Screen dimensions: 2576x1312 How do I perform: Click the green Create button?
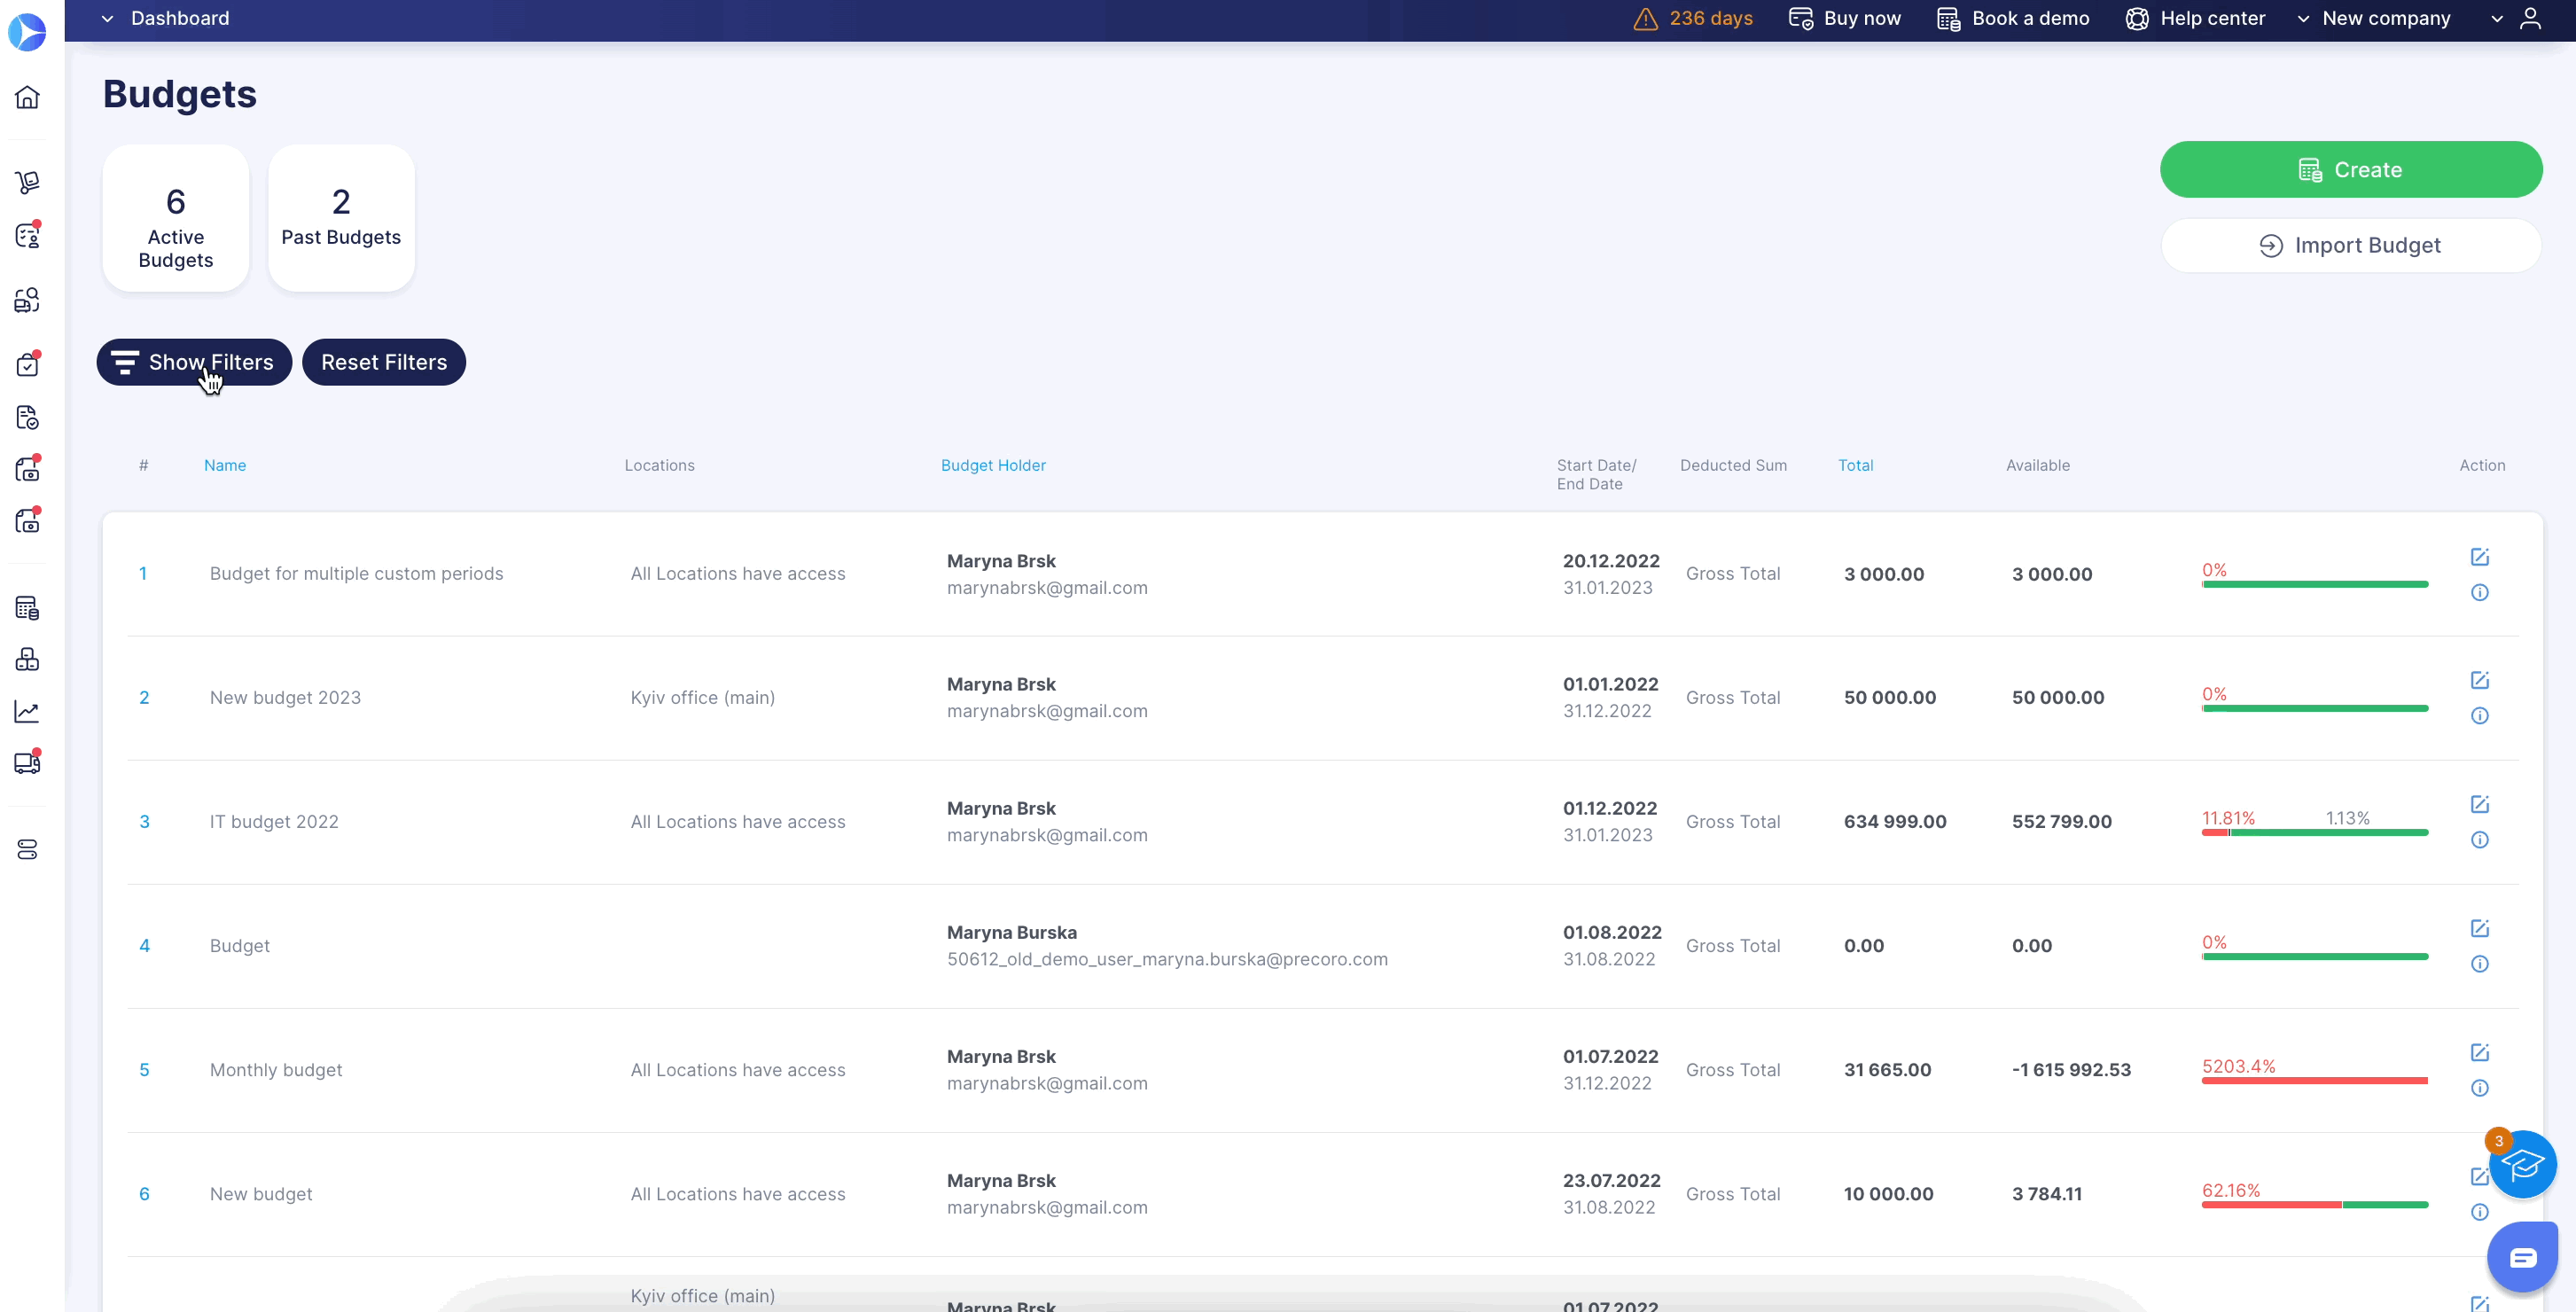tap(2351, 169)
